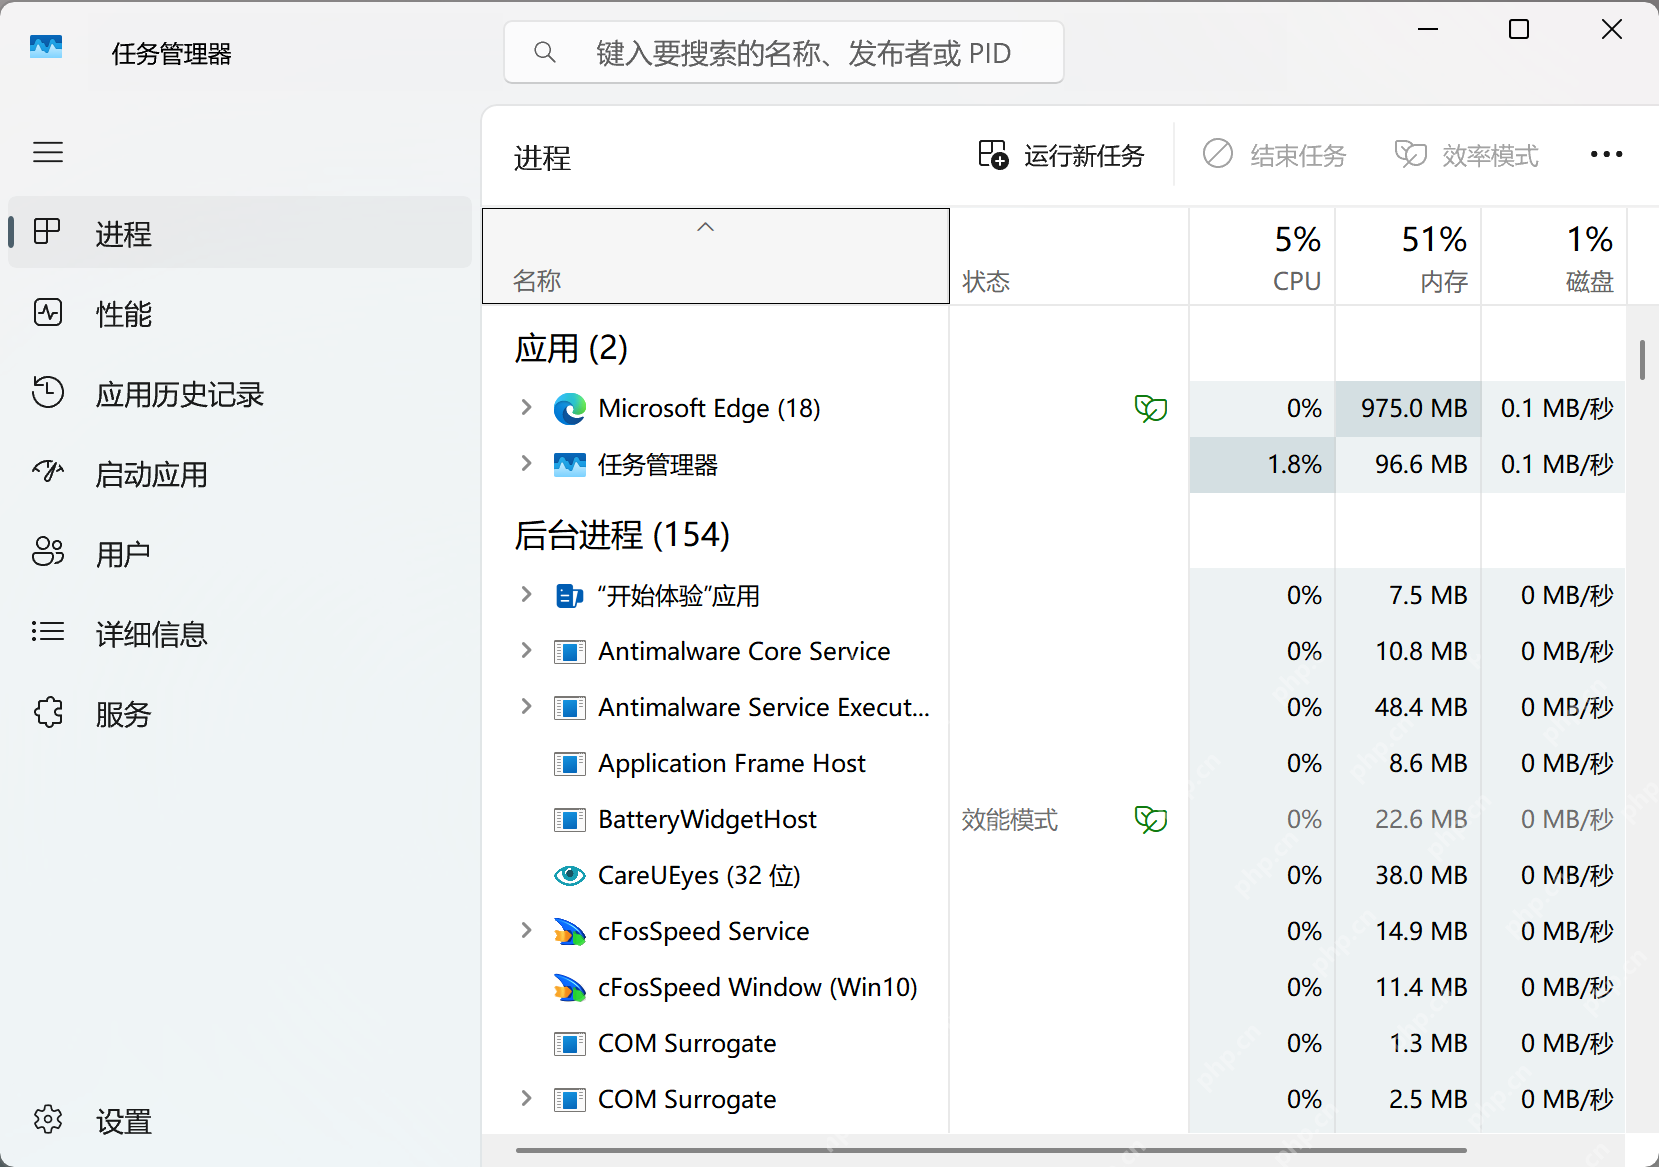Toggle the hamburger navigation menu
This screenshot has height=1167, width=1659.
[x=48, y=152]
